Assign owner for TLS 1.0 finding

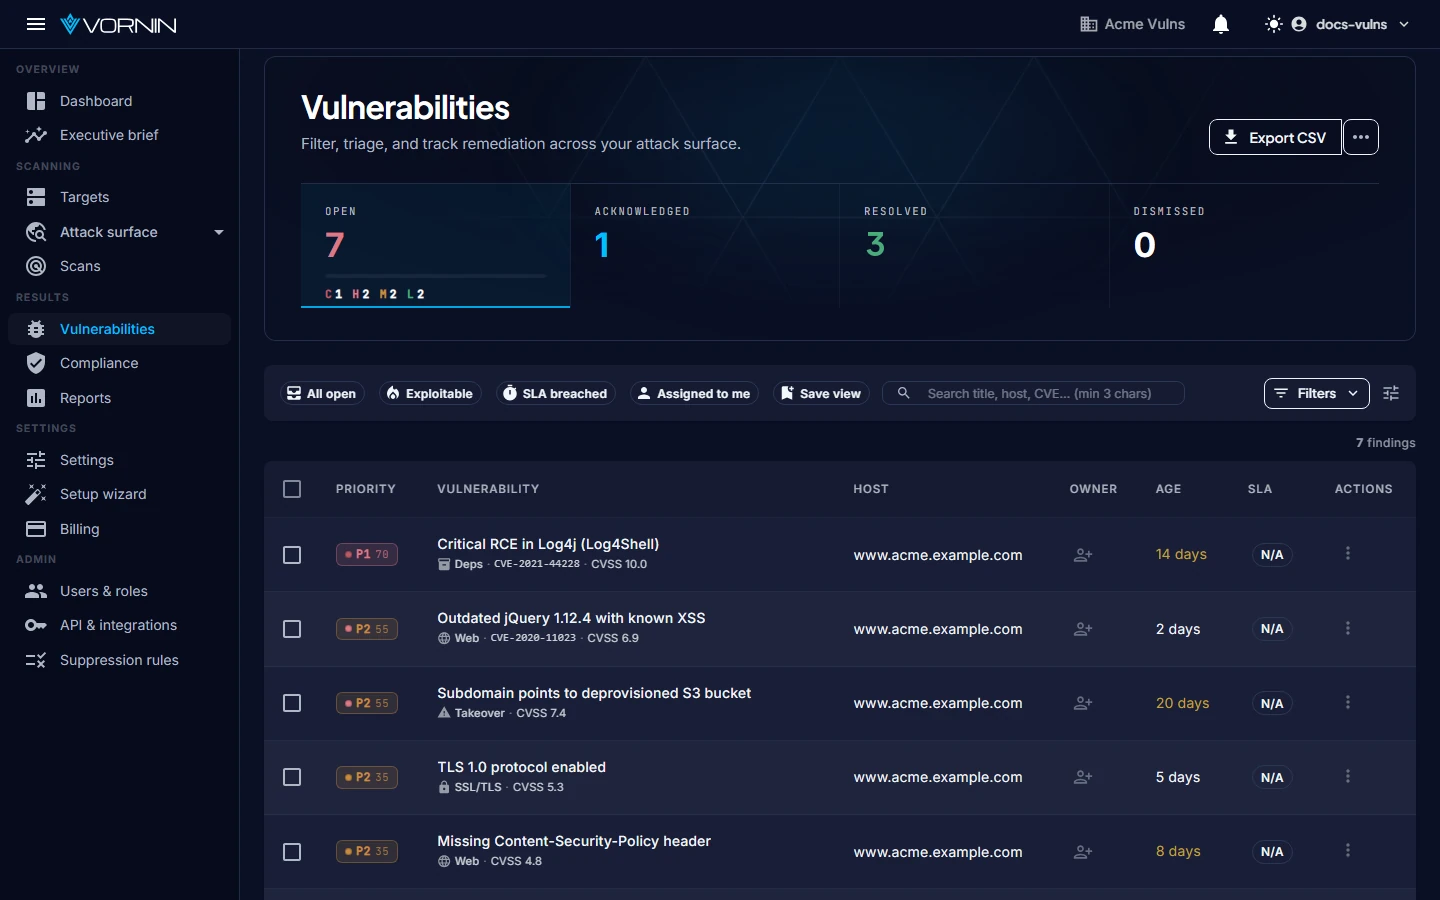1083,777
